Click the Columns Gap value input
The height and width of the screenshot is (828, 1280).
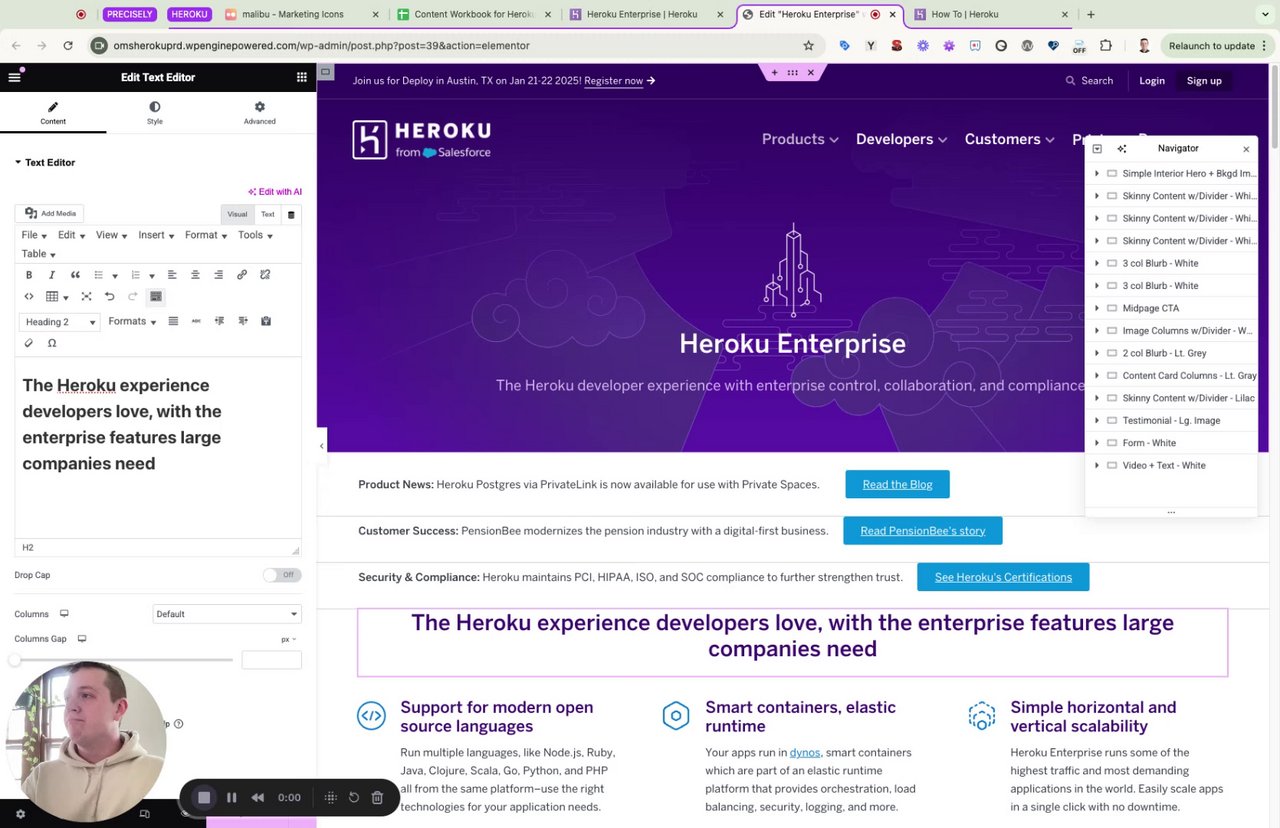click(271, 660)
